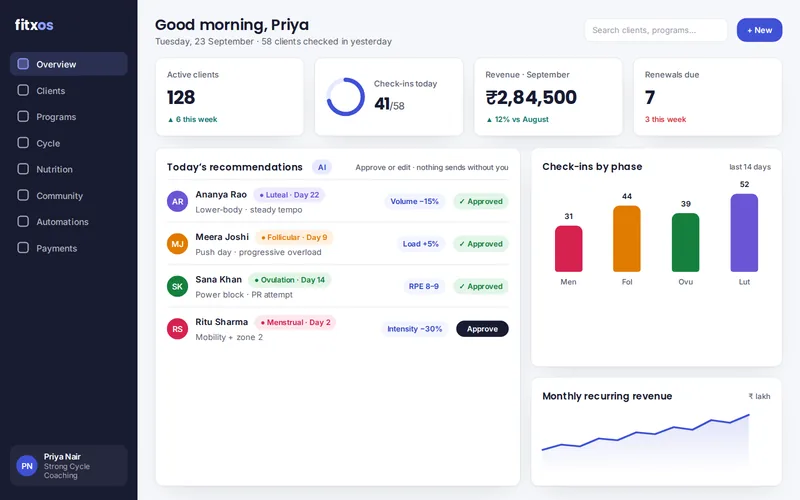Click the Load +5% chip

pos(420,244)
